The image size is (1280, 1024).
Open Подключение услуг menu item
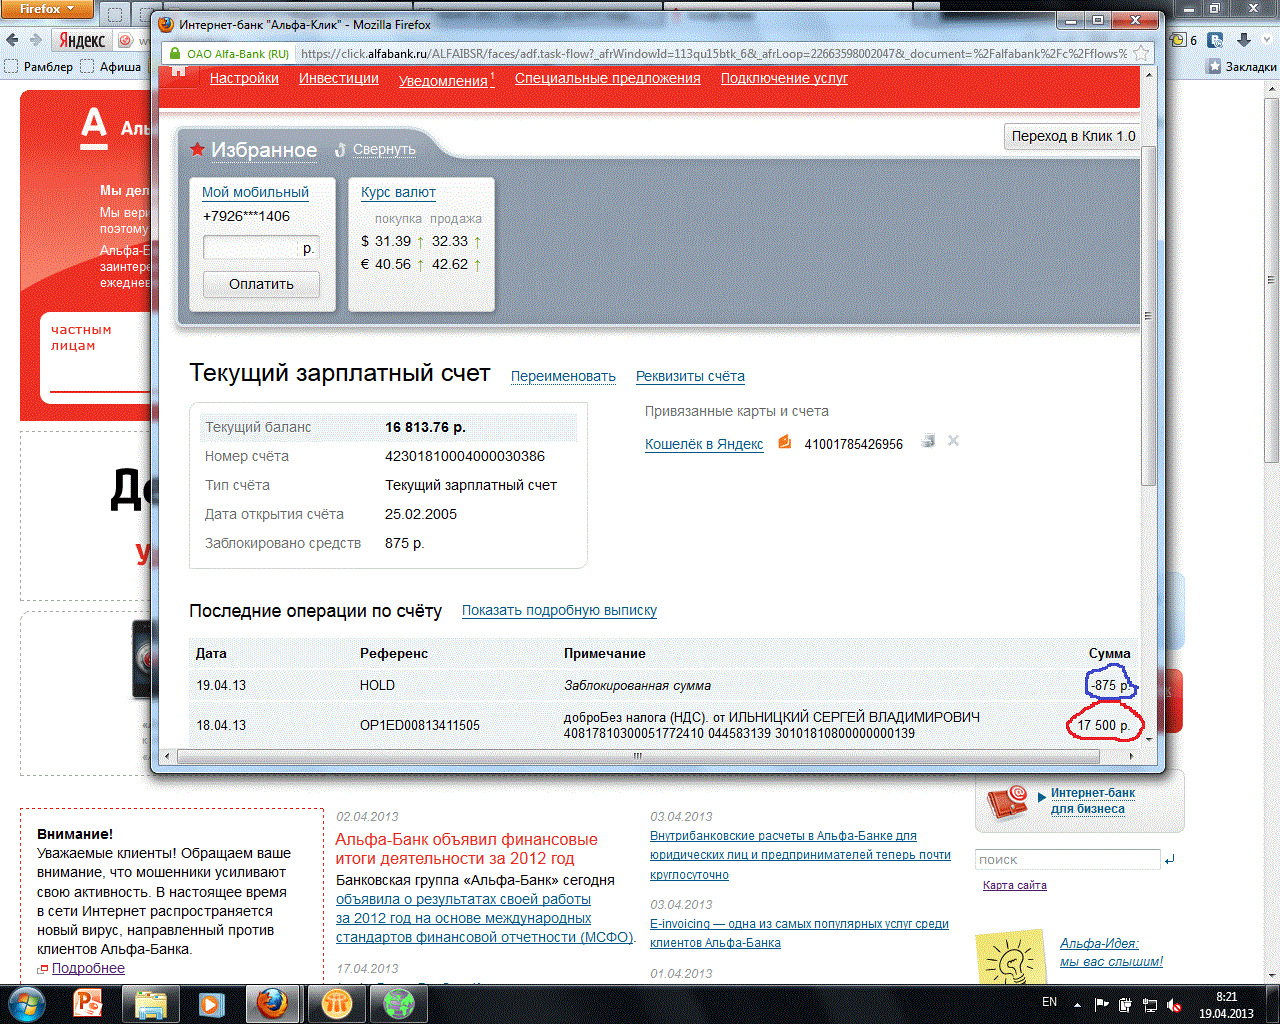784,78
